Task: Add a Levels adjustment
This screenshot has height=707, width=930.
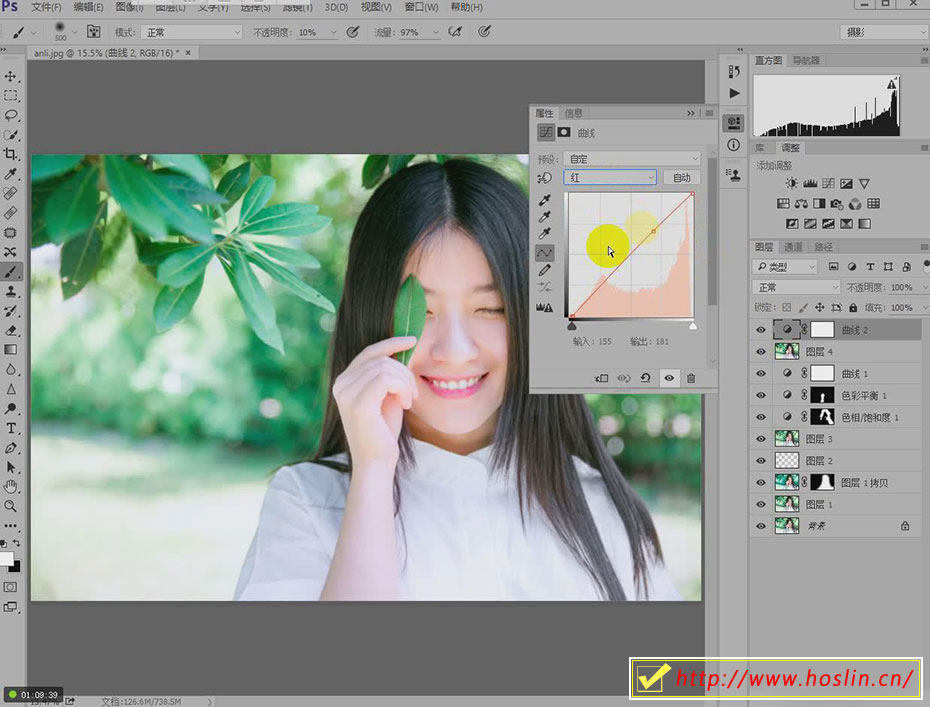Action: click(810, 183)
